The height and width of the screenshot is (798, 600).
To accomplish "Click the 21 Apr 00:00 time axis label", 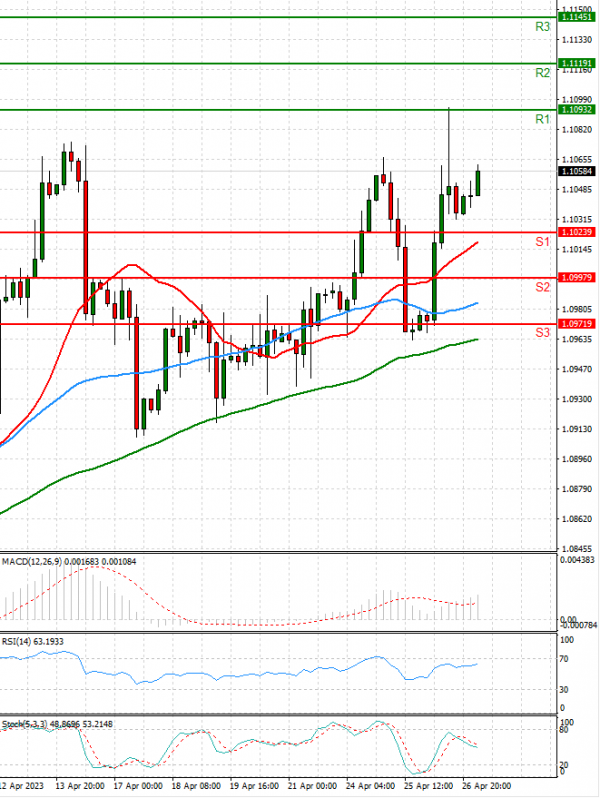I will [312, 786].
